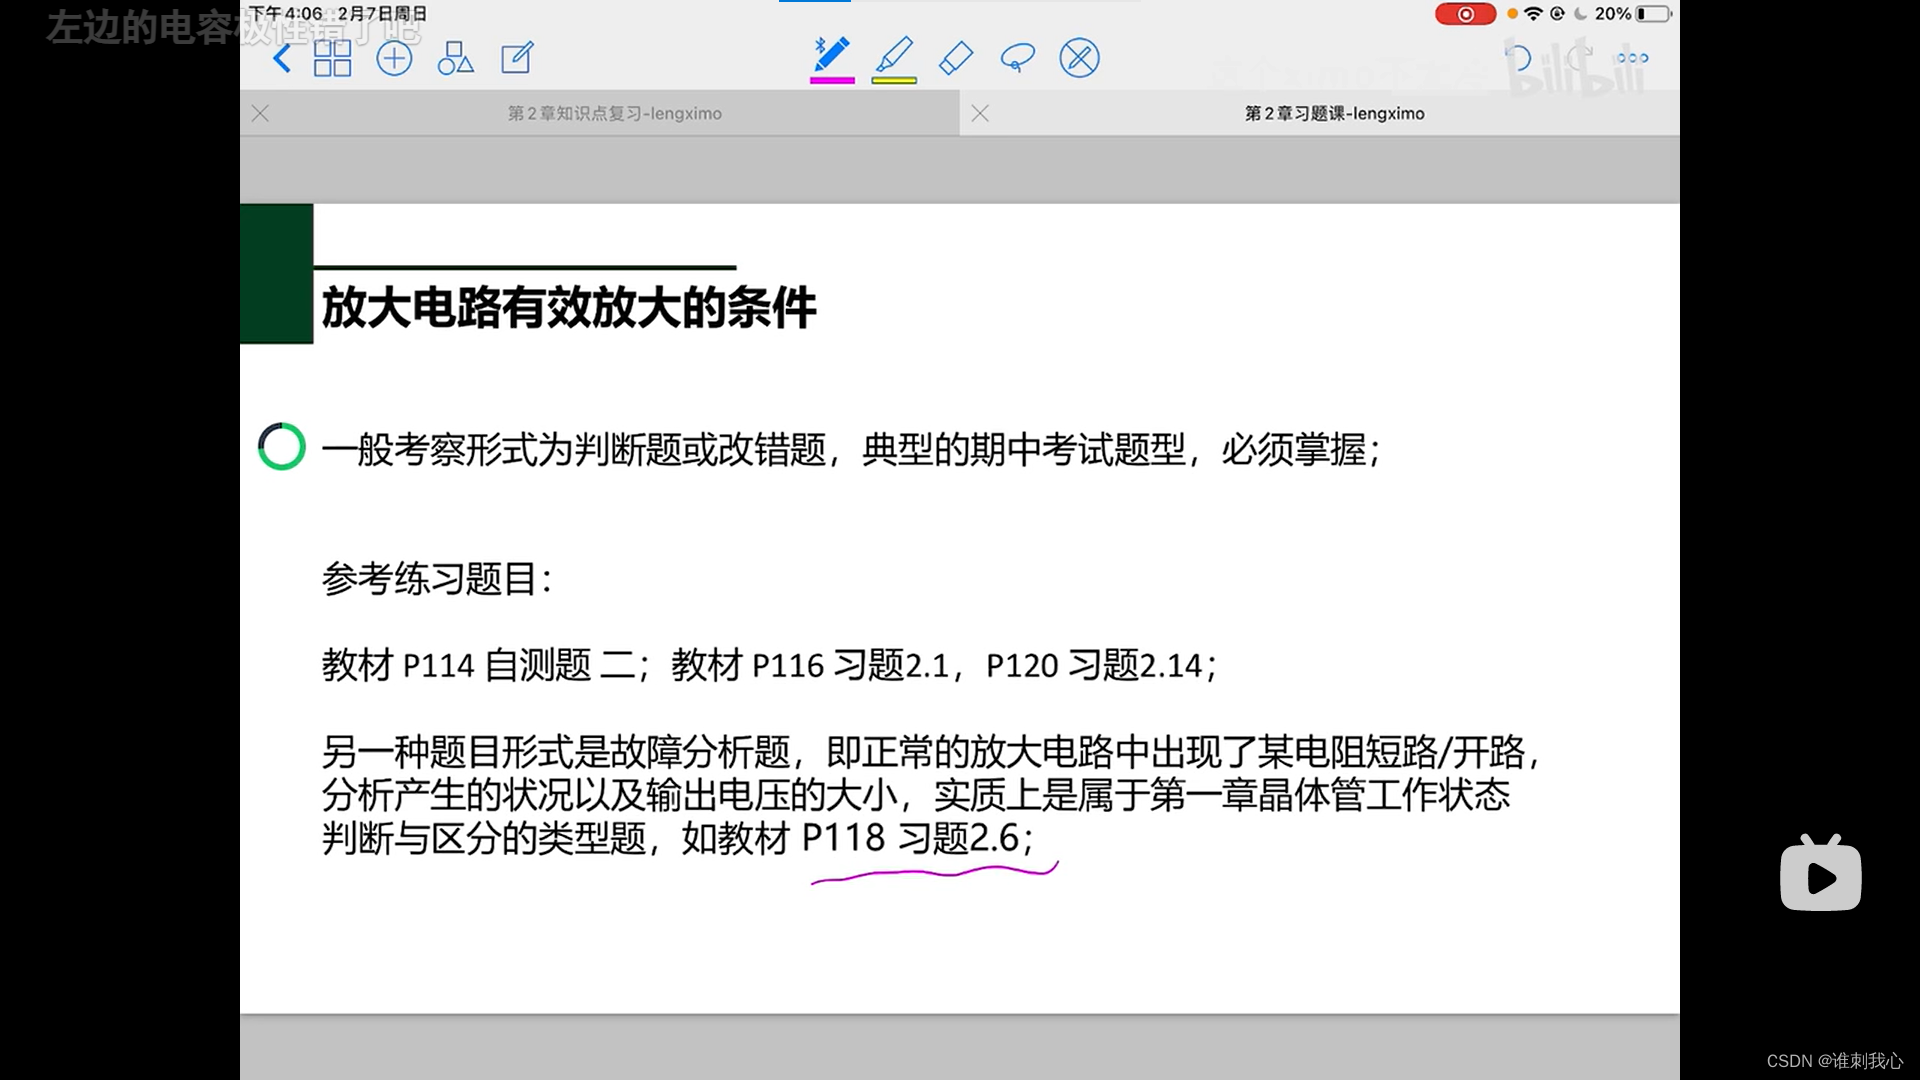1920x1080 pixels.
Task: Select the lasso selection tool
Action: [x=1017, y=58]
